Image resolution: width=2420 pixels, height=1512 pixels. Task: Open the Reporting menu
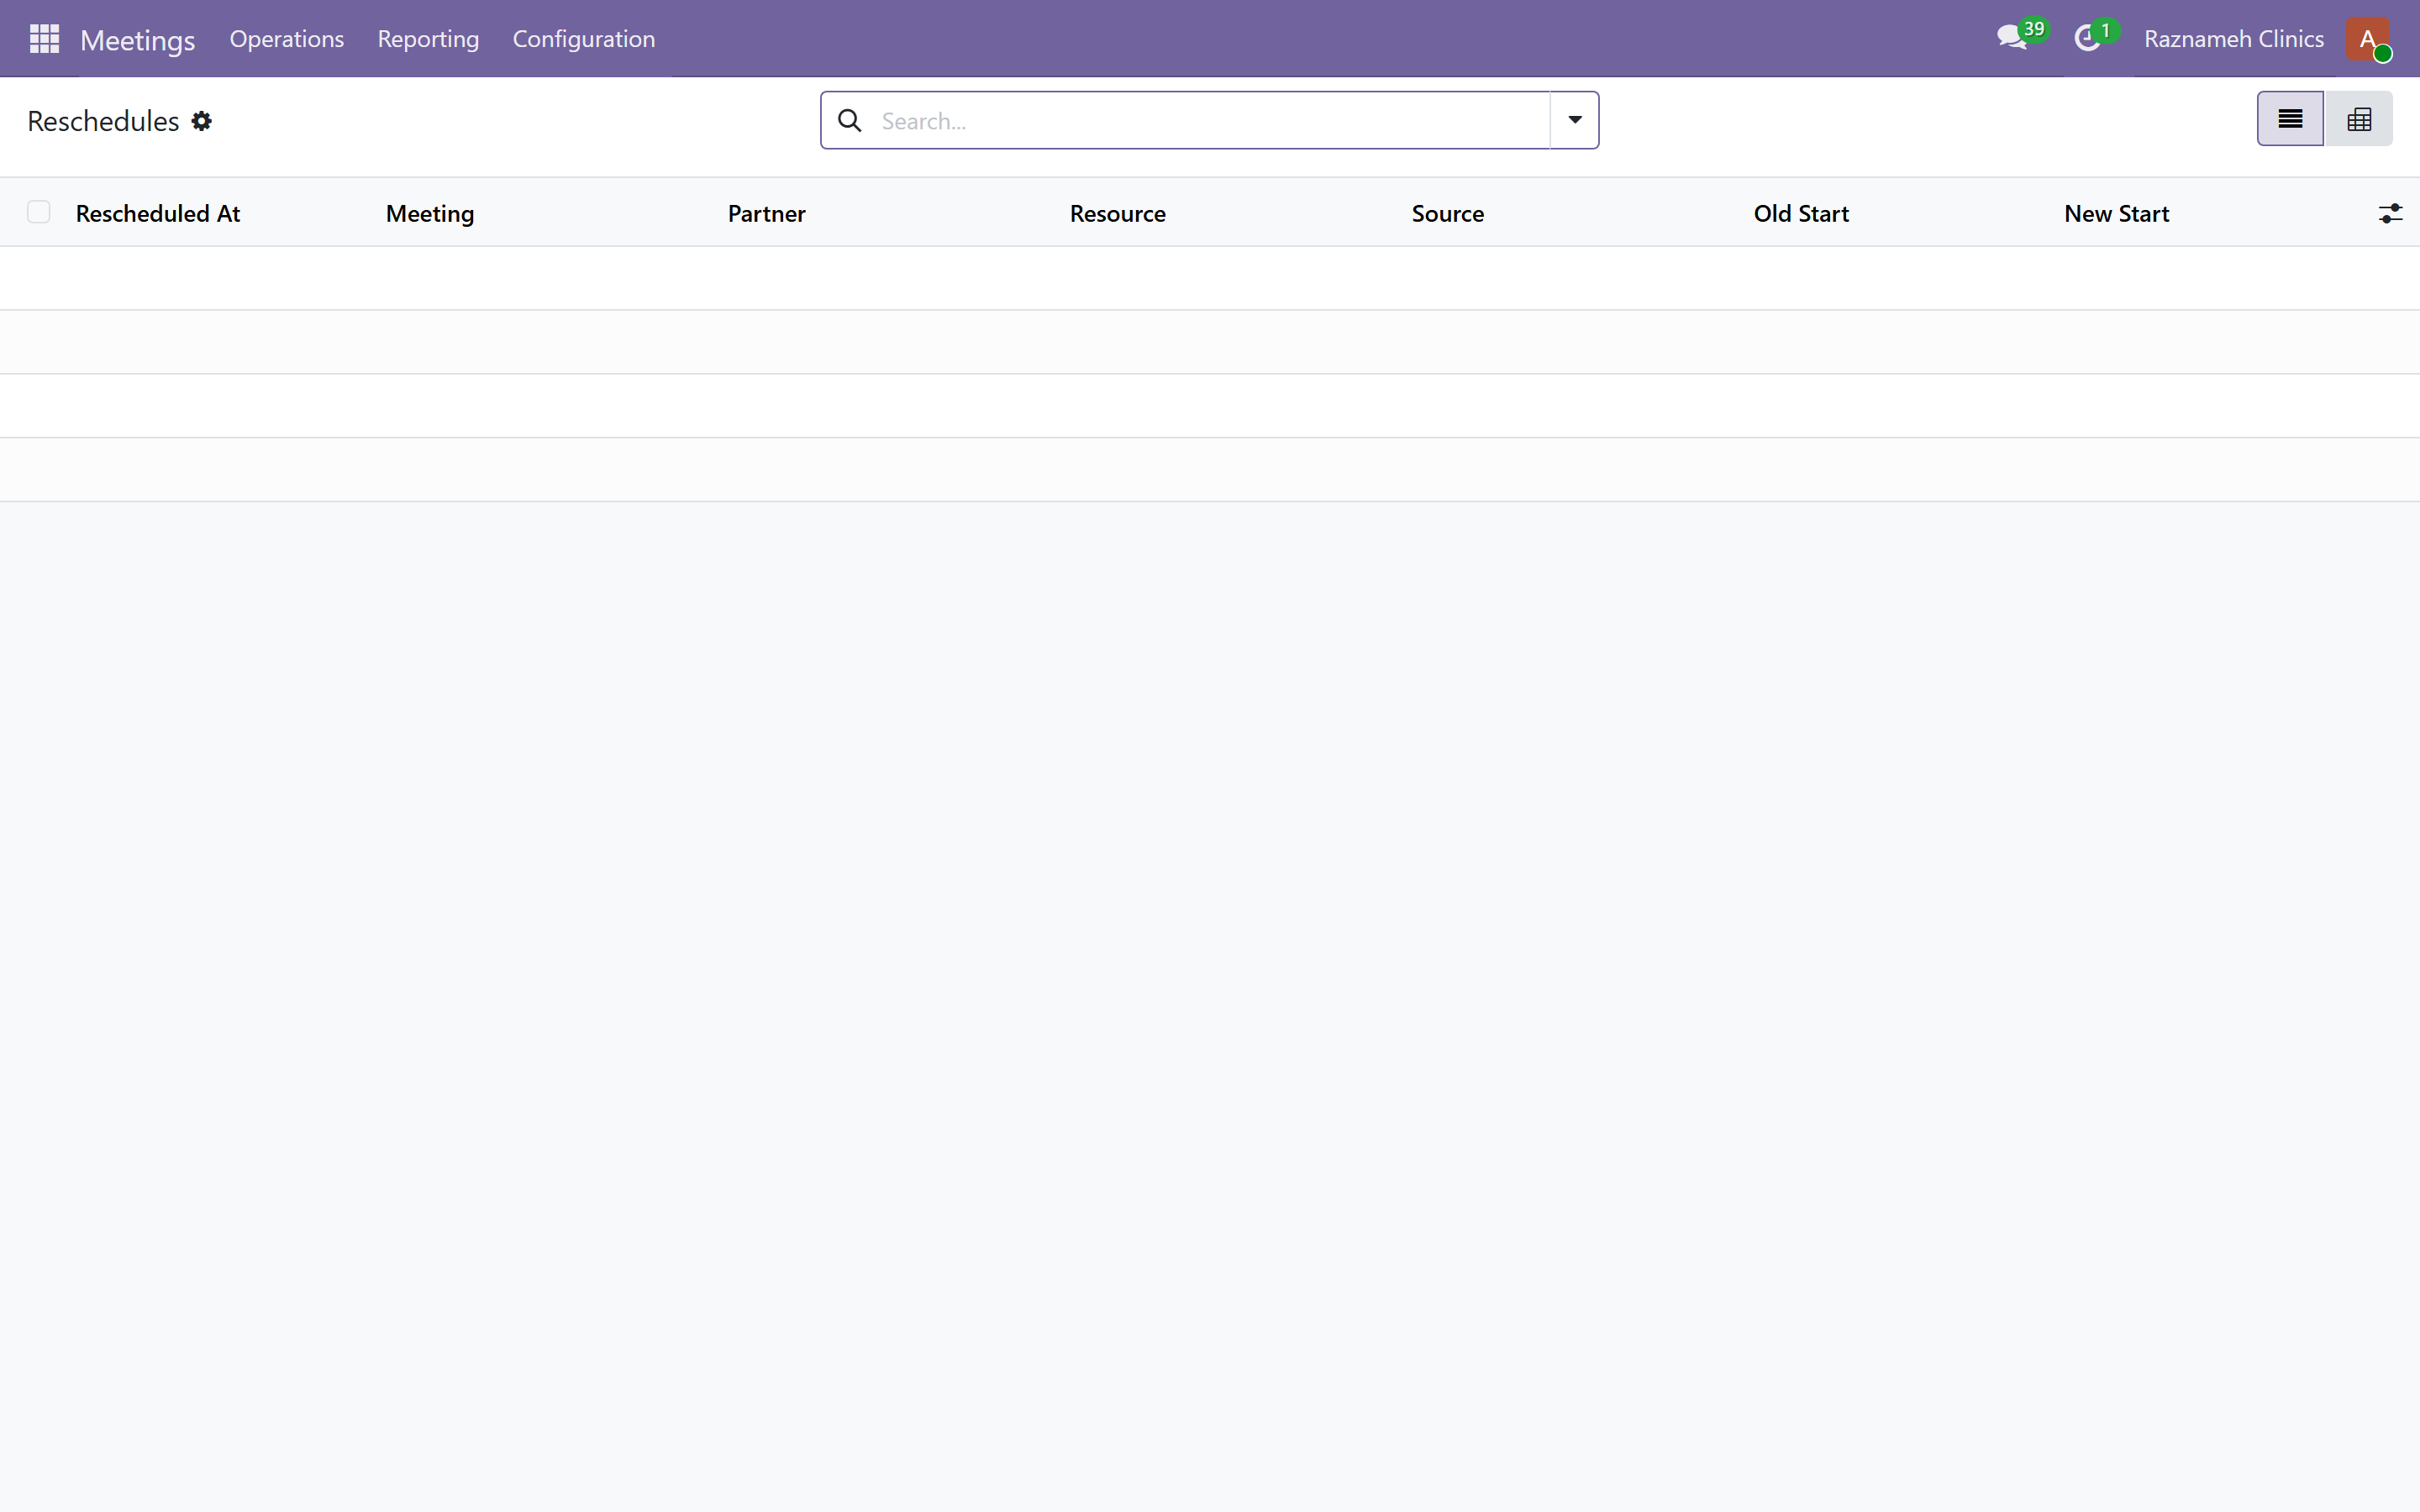pyautogui.click(x=428, y=39)
